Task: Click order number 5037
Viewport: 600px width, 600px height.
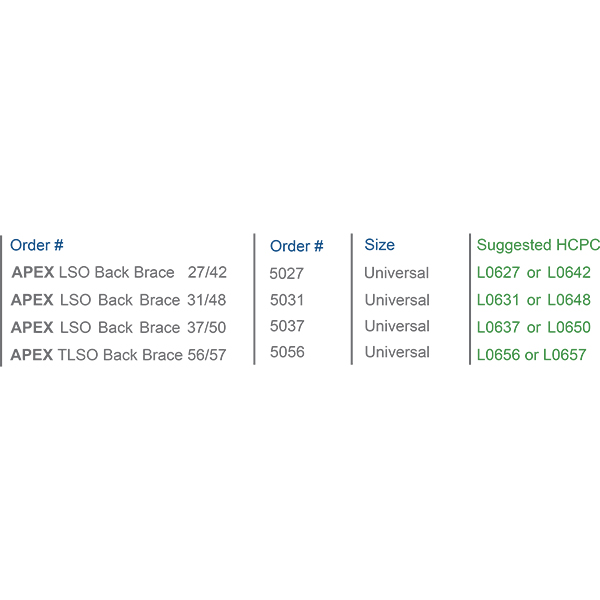Action: [x=287, y=326]
